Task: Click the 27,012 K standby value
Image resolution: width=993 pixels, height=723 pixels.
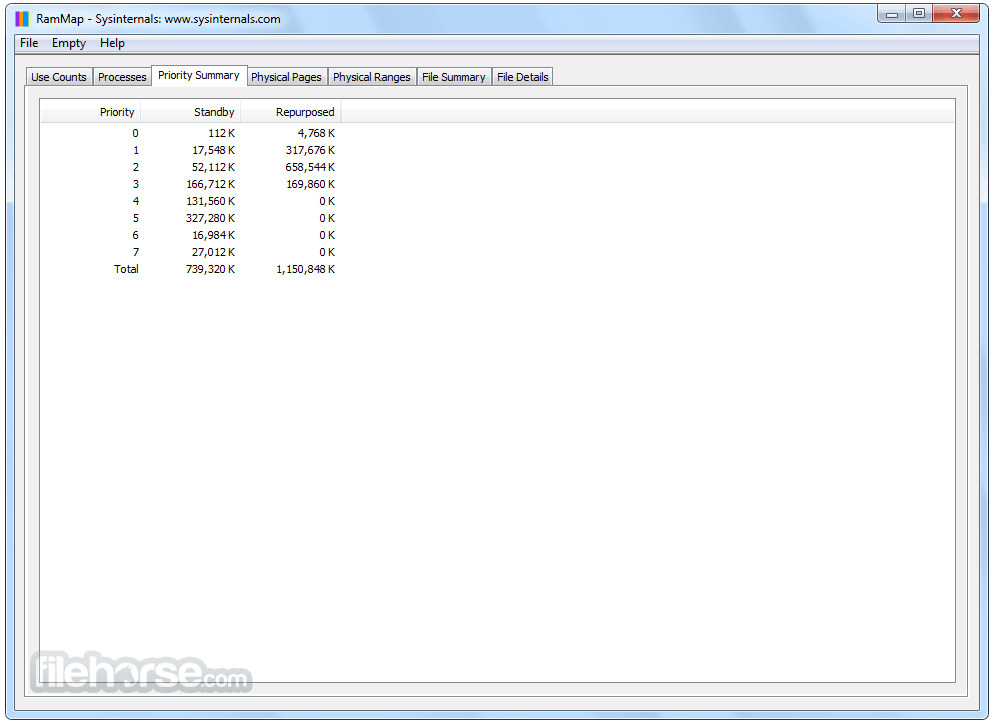Action: pyautogui.click(x=213, y=253)
